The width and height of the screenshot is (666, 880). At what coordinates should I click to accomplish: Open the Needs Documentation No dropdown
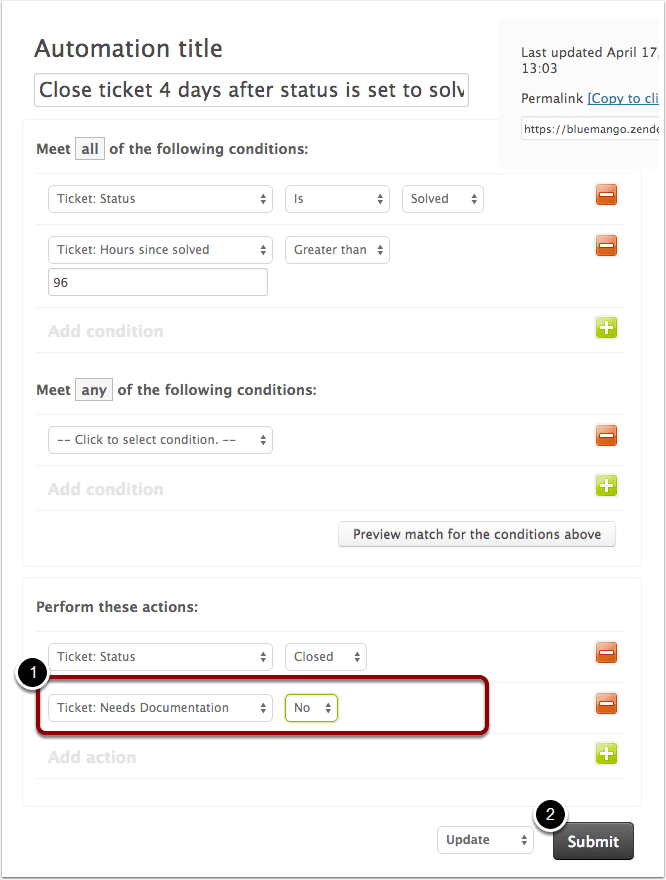(x=311, y=708)
